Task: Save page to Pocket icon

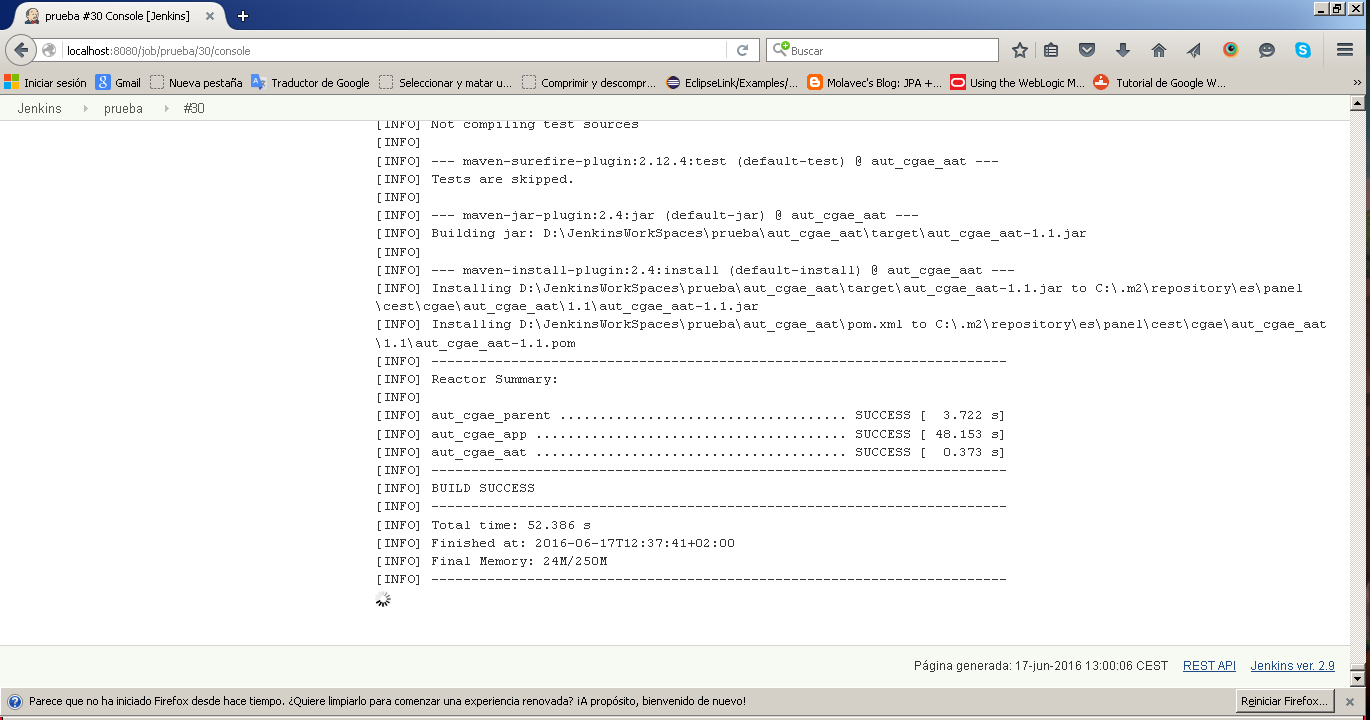Action: point(1087,50)
